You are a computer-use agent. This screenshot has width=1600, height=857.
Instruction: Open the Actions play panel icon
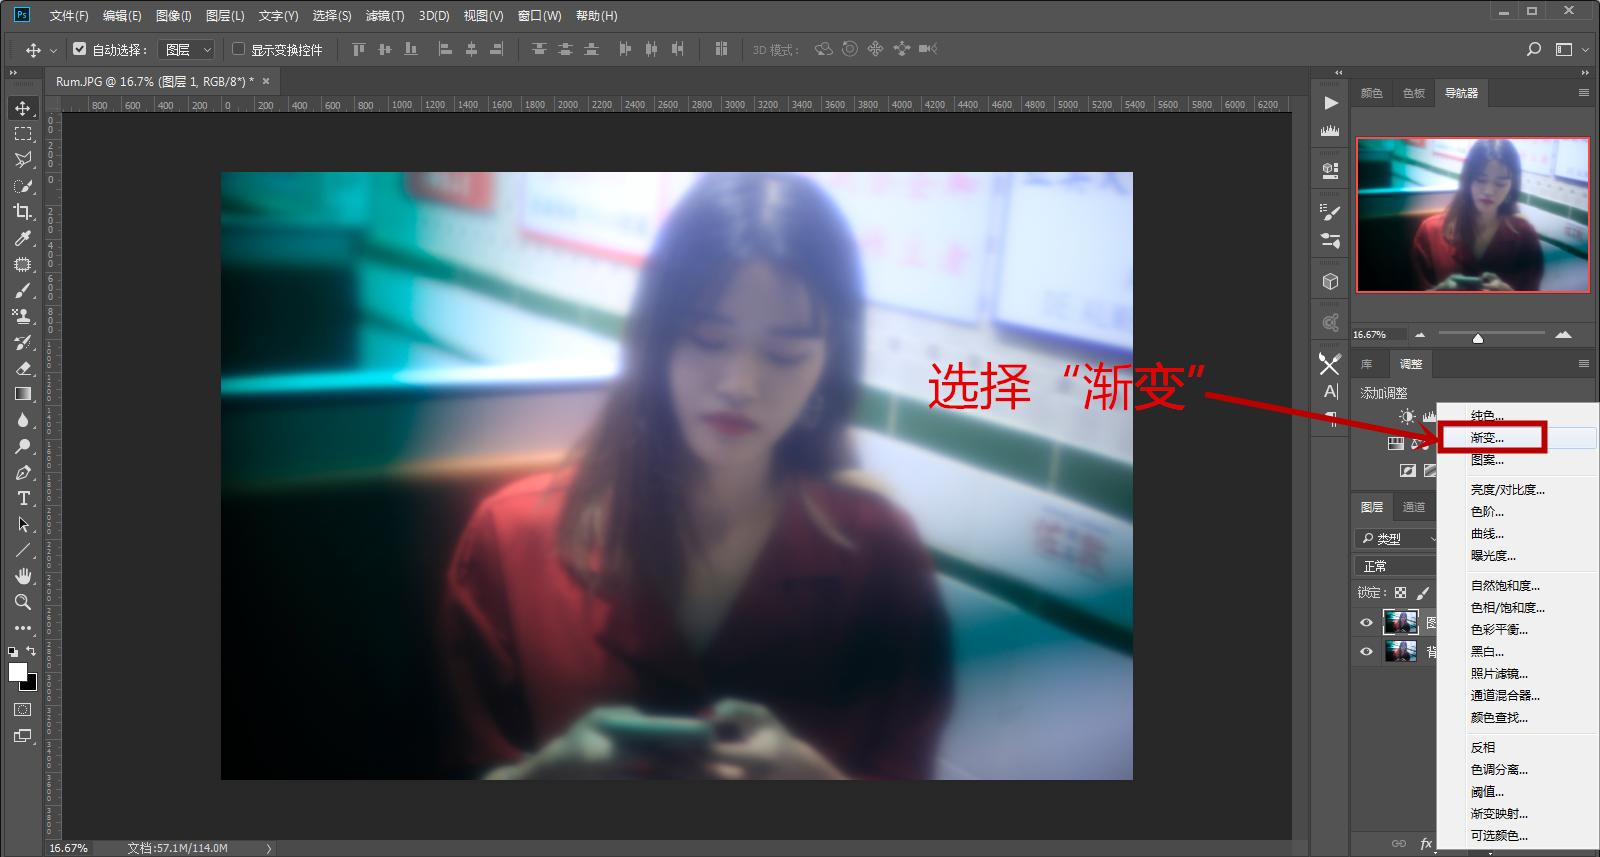click(x=1330, y=103)
